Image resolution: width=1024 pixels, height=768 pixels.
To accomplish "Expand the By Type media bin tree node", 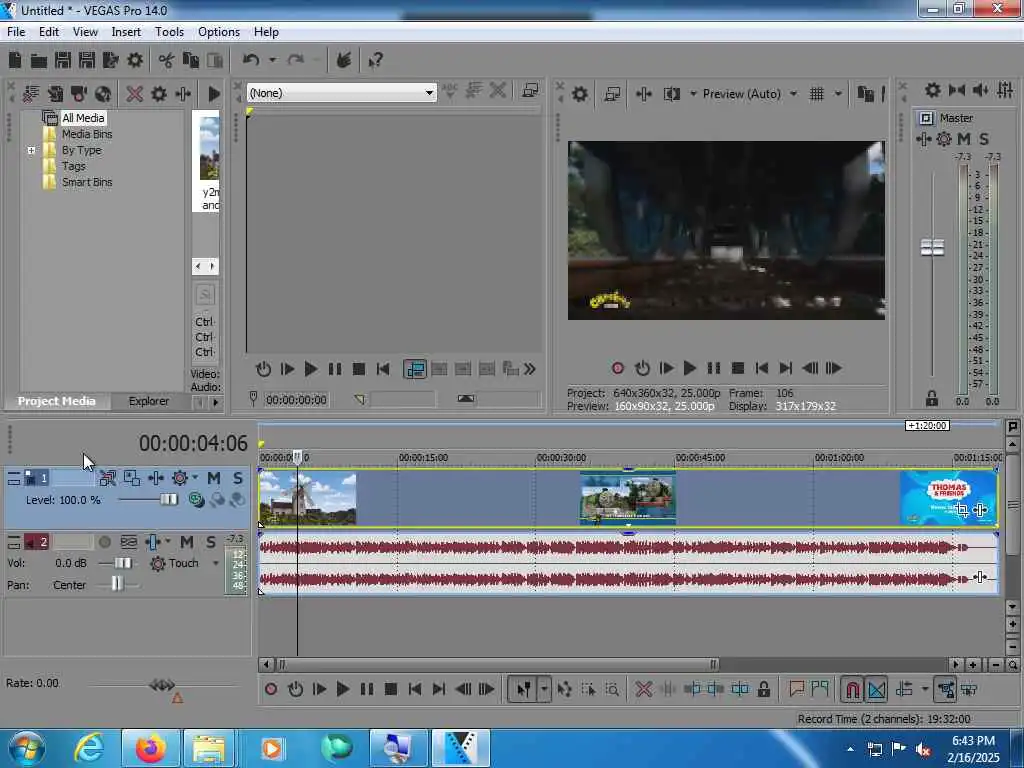I will (x=31, y=150).
